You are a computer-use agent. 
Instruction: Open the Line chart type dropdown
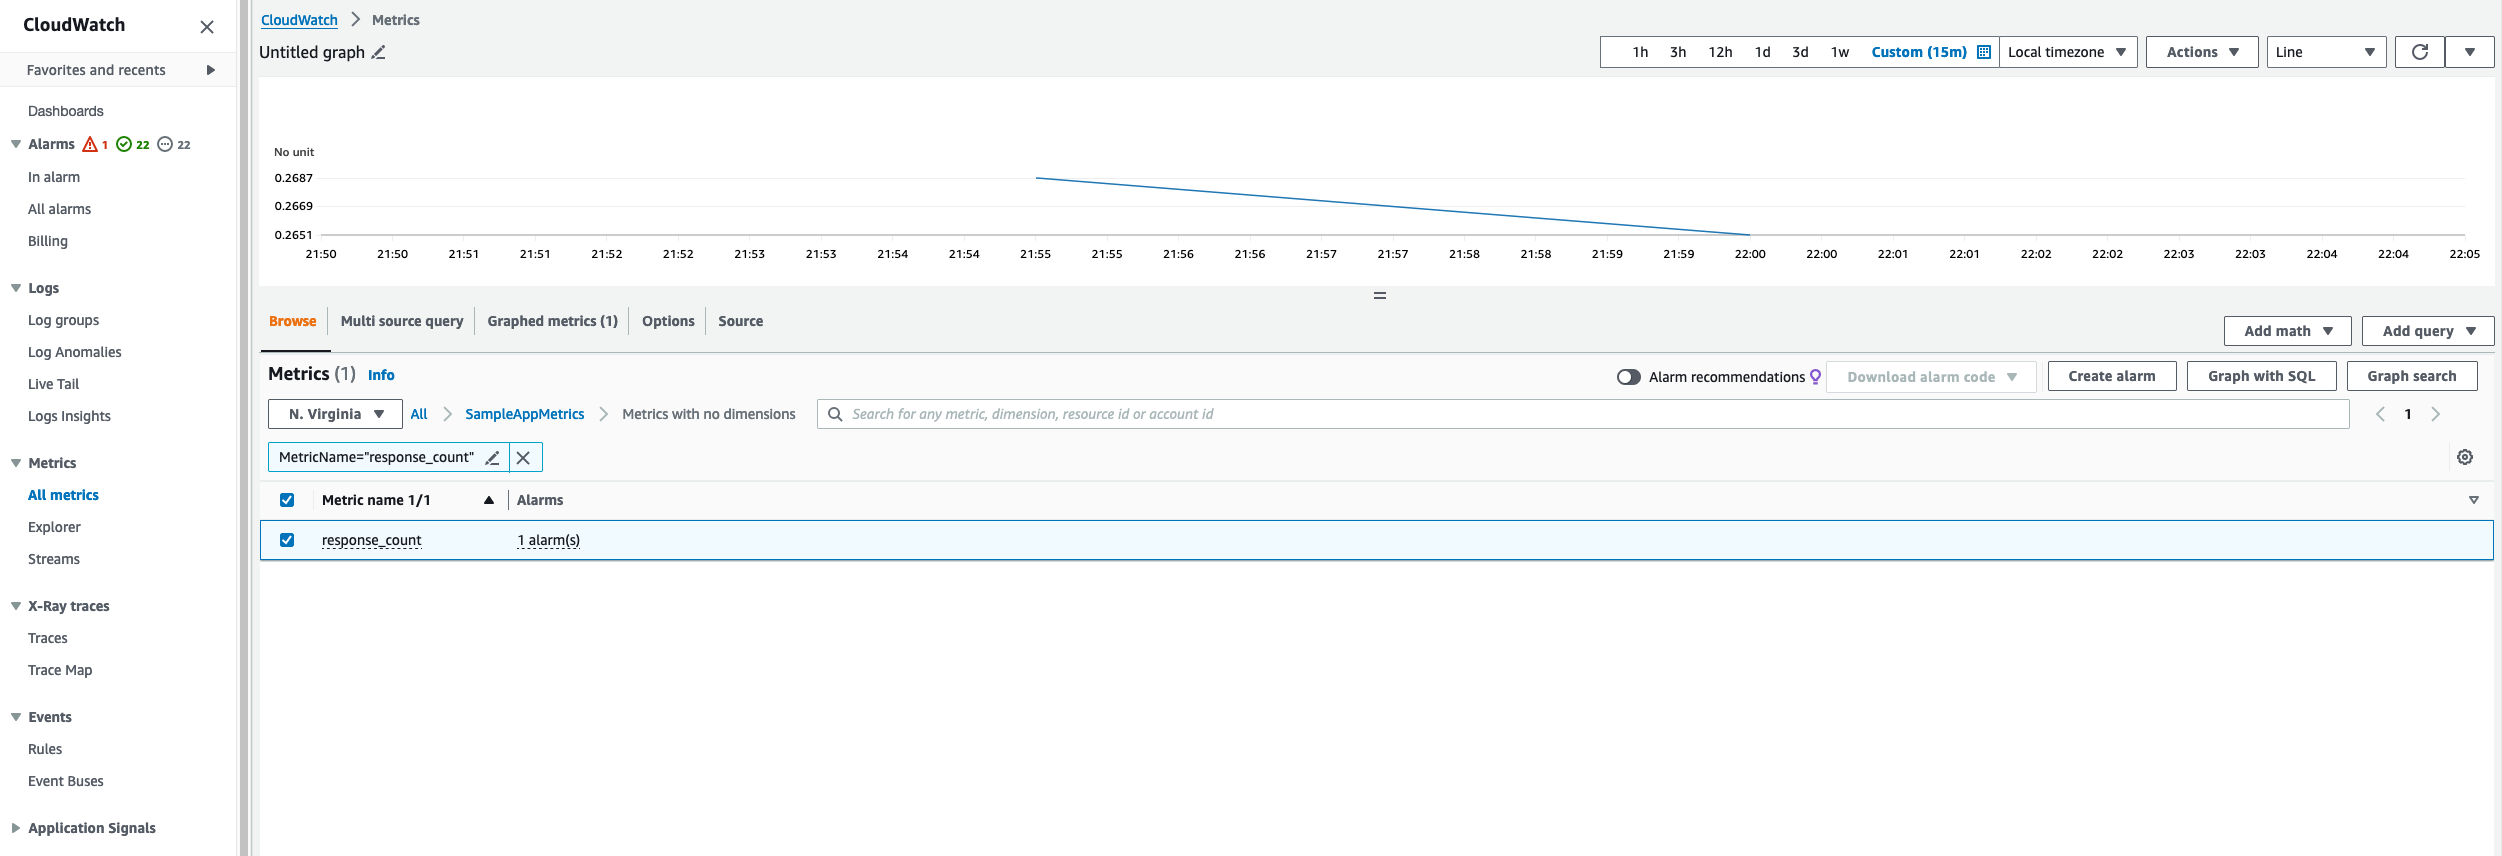(x=2326, y=52)
